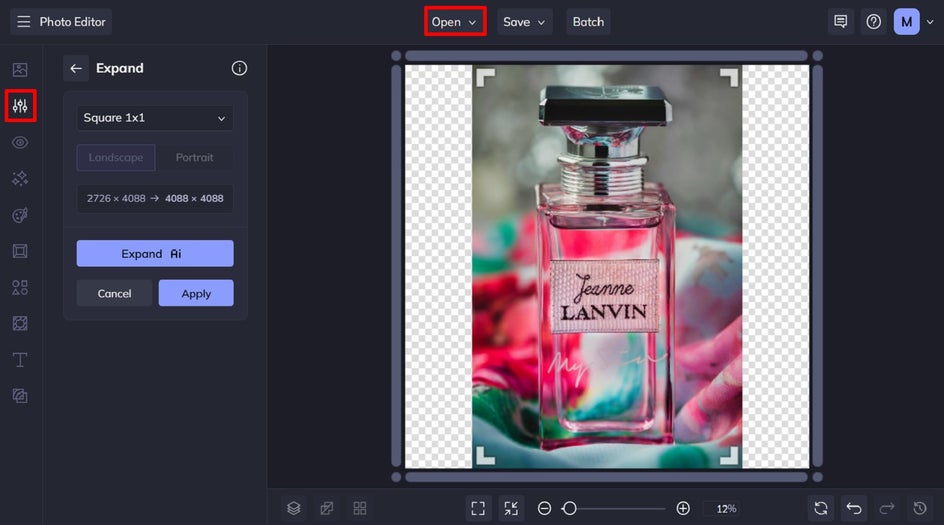The width and height of the screenshot is (944, 525).
Task: Click the top canvas expand bar
Action: coord(606,56)
